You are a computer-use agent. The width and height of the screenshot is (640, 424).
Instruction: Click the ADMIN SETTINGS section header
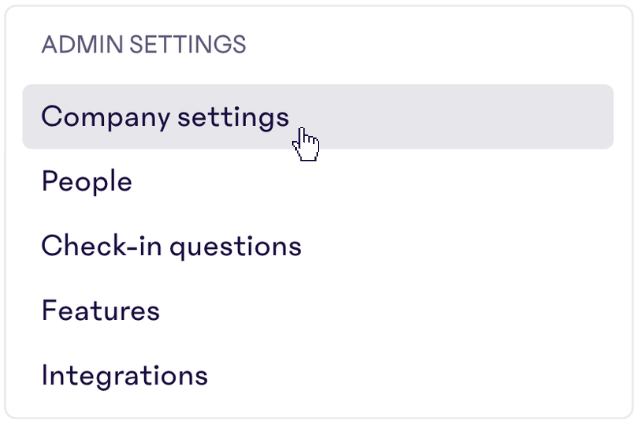(143, 45)
